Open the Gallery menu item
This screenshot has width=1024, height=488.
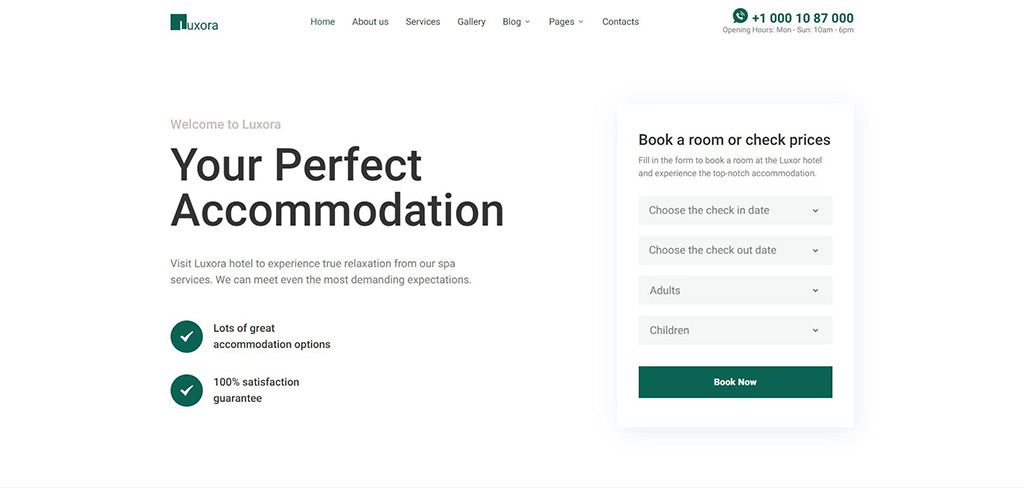(472, 22)
